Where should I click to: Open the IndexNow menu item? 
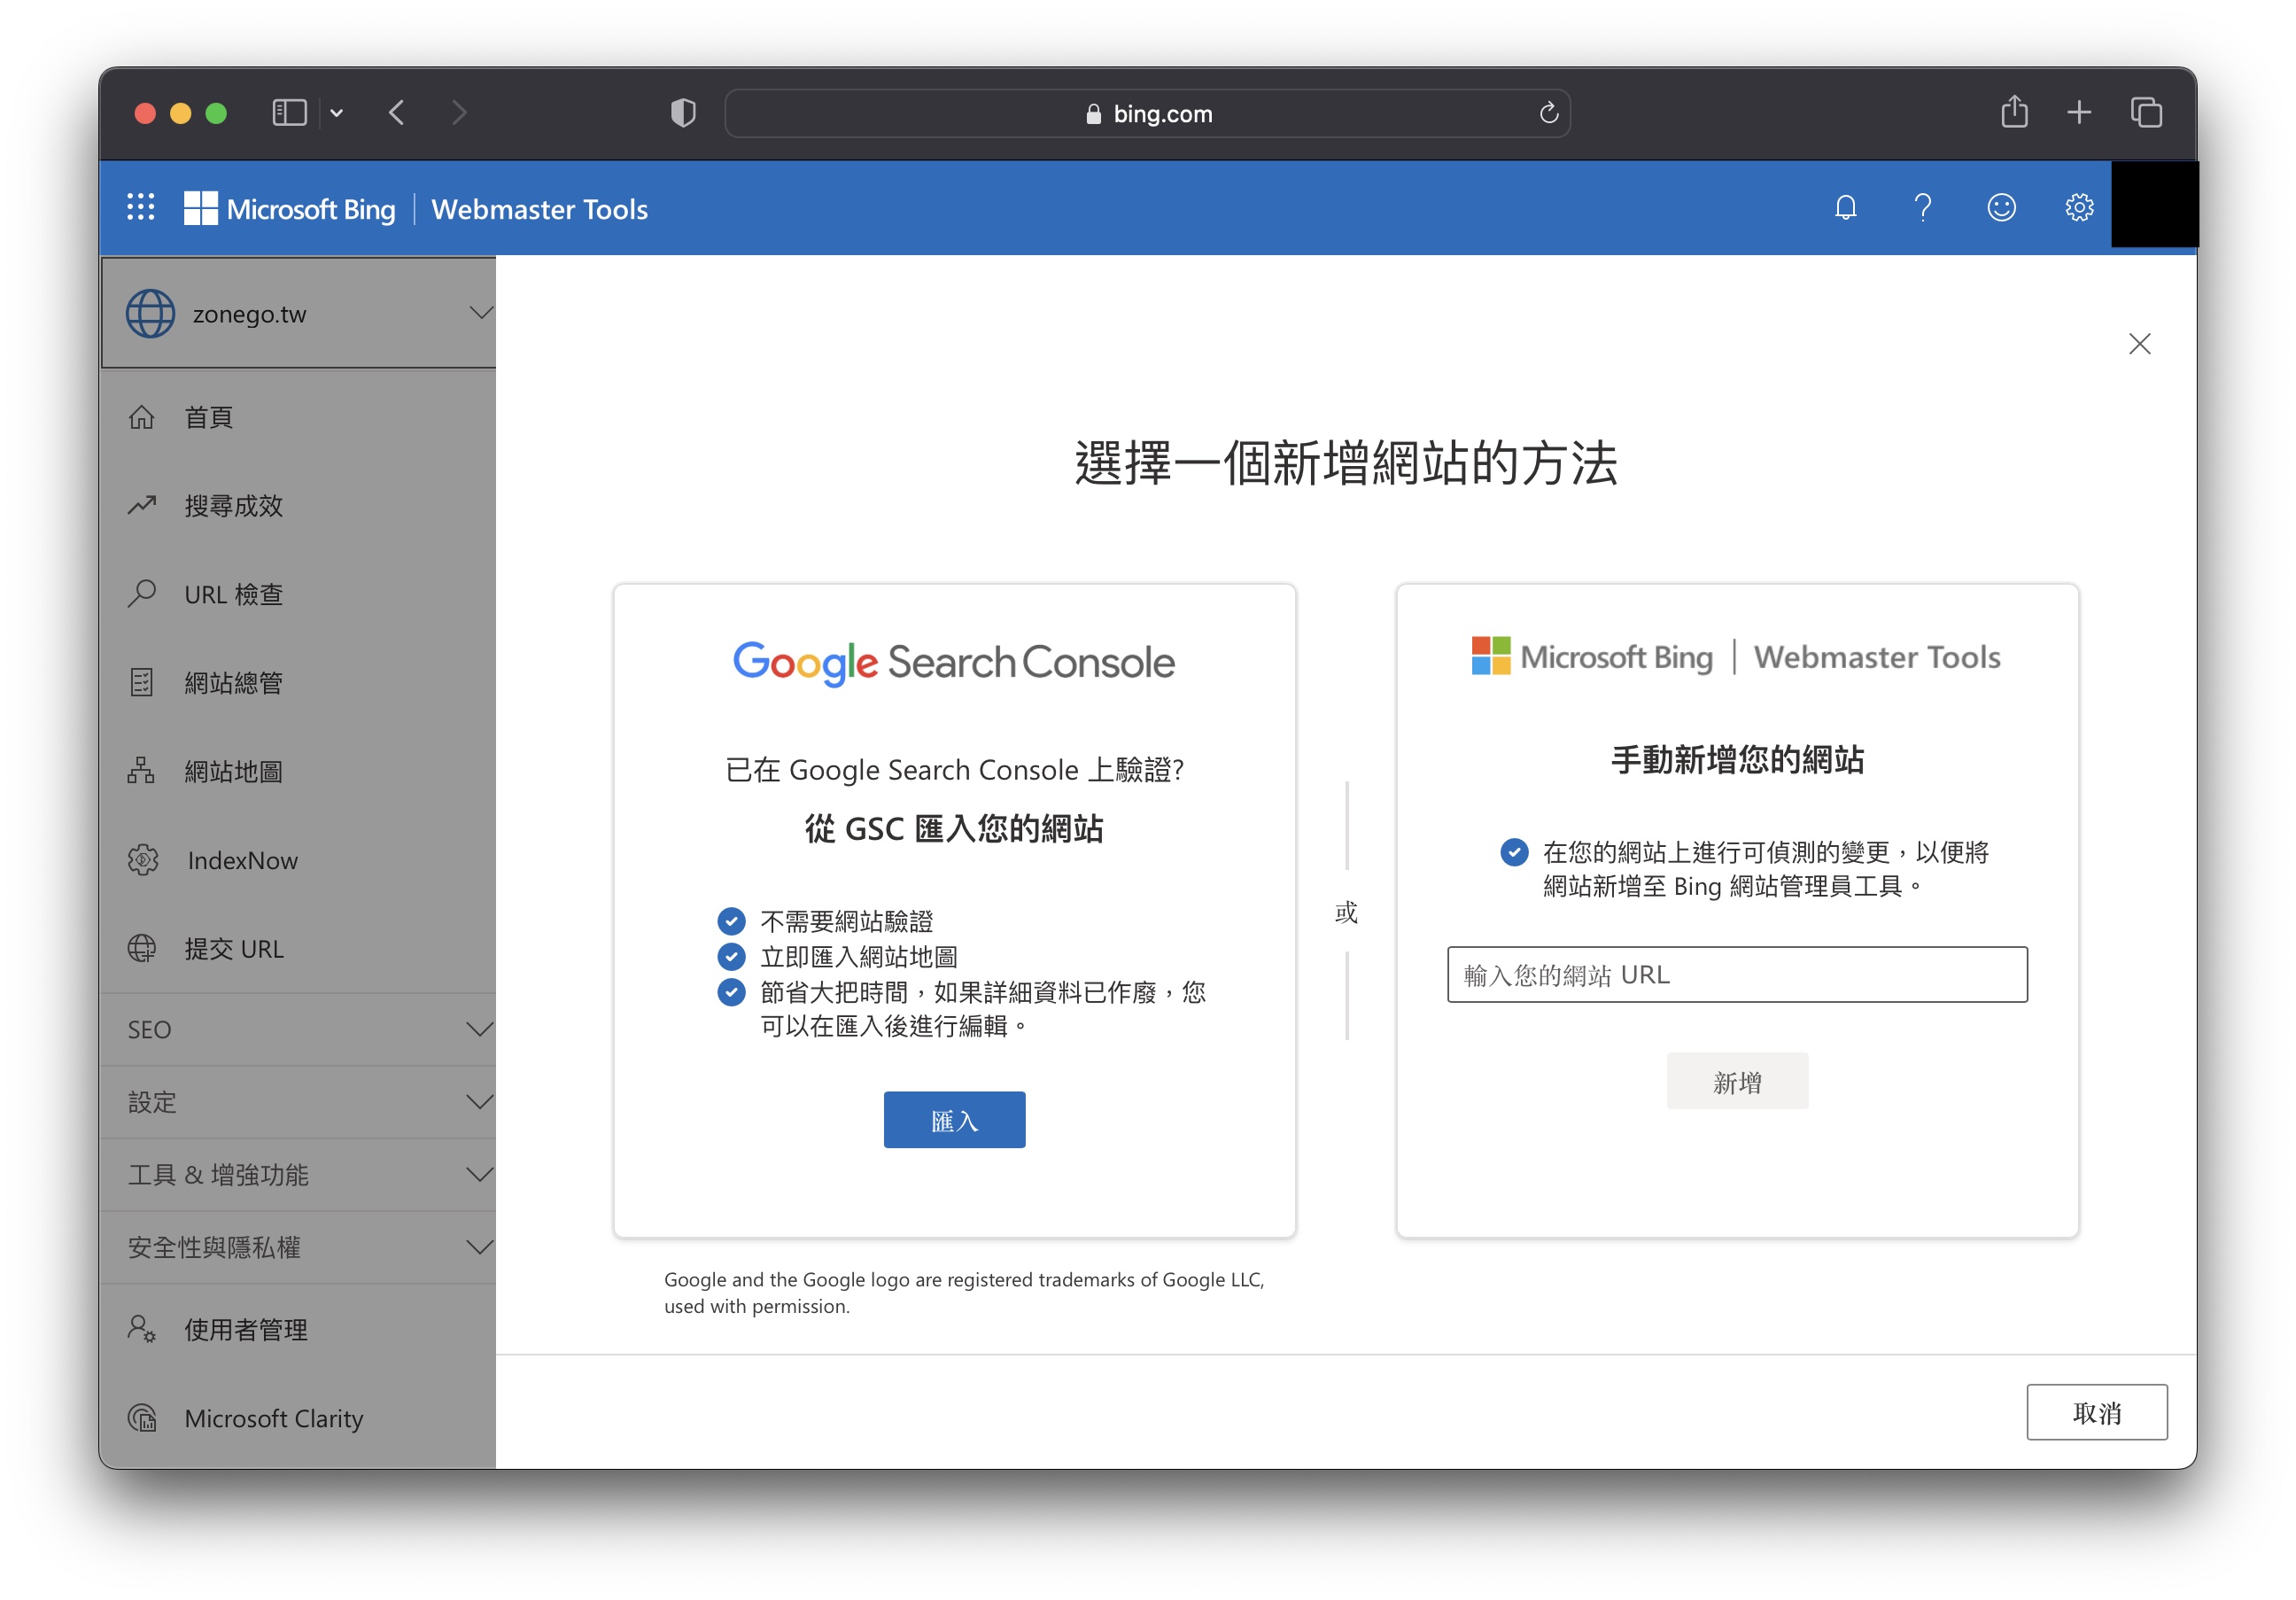click(298, 860)
